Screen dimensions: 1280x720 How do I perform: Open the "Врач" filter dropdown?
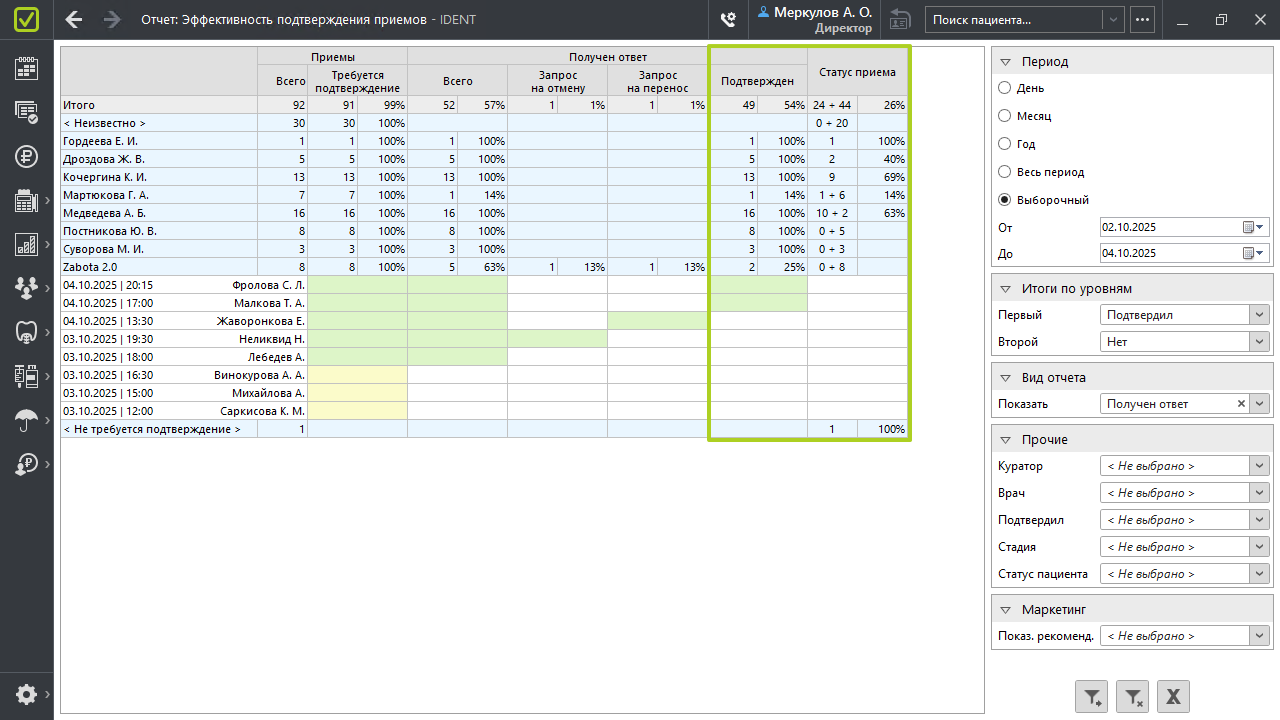(x=1259, y=493)
